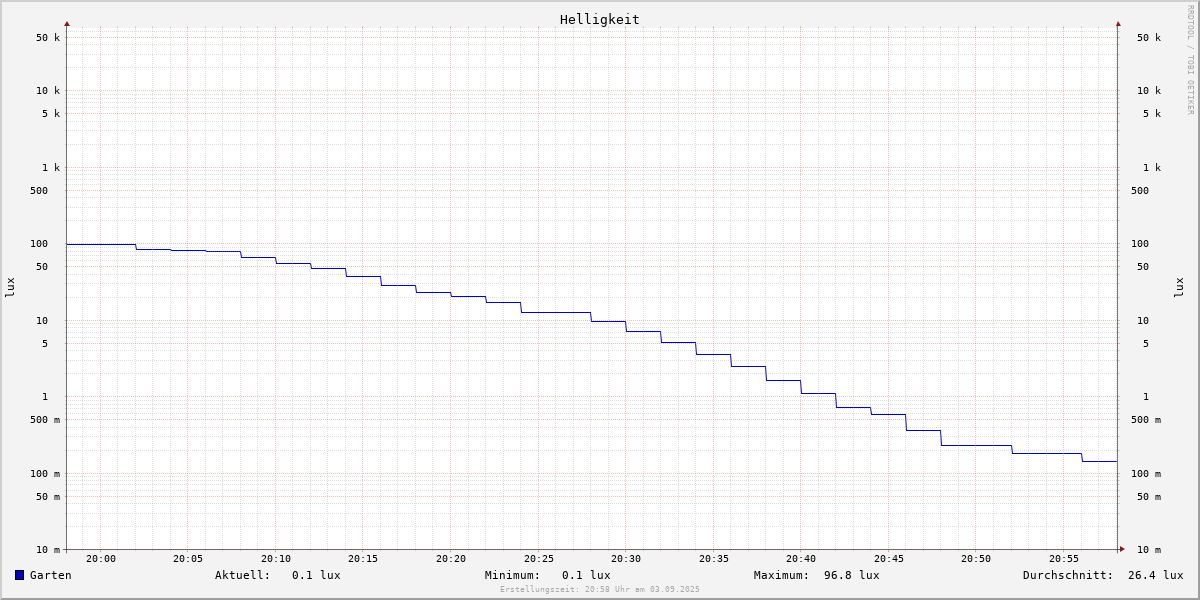Viewport: 1200px width, 600px height.
Task: Click the 20:30 time axis label
Action: pos(626,559)
